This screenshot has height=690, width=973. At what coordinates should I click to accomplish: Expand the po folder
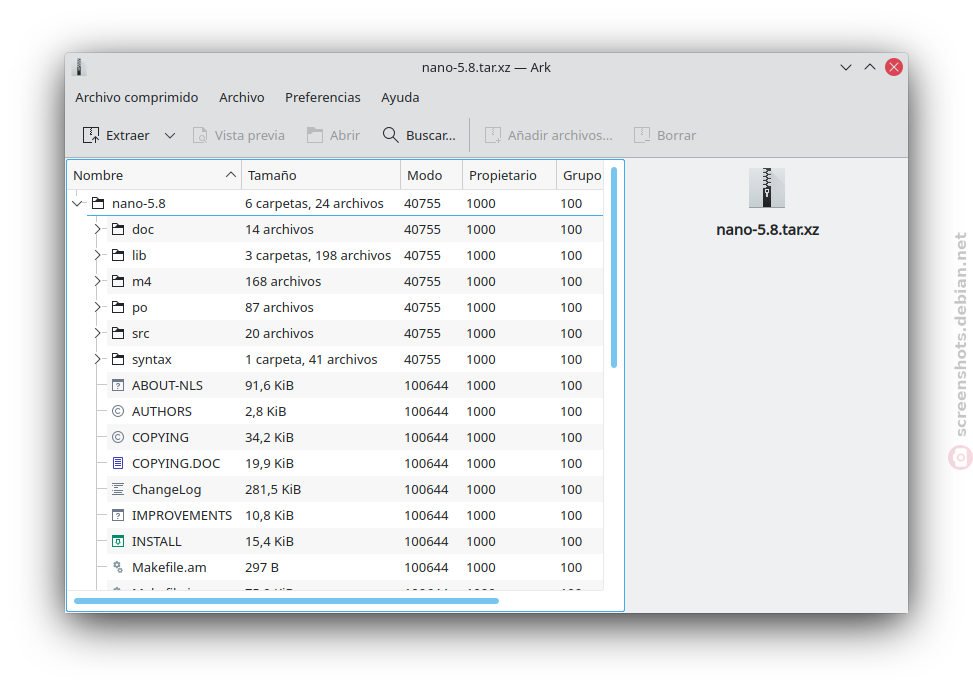pos(97,308)
